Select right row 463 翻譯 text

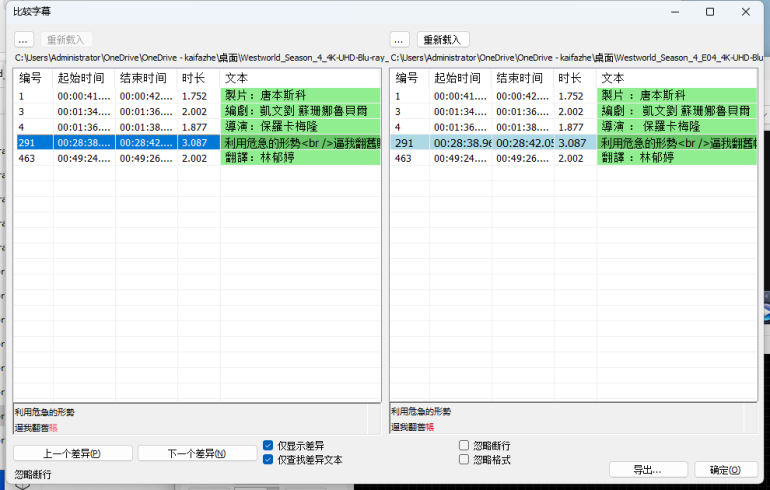(x=677, y=158)
